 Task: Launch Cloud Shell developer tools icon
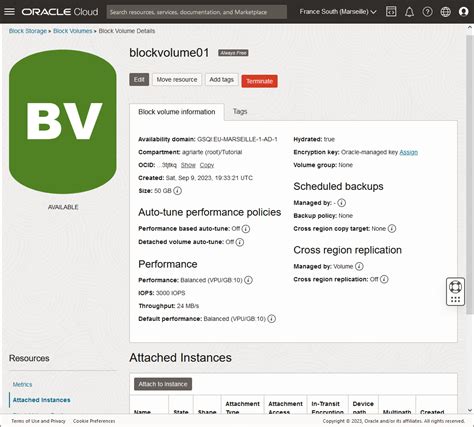pyautogui.click(x=391, y=12)
